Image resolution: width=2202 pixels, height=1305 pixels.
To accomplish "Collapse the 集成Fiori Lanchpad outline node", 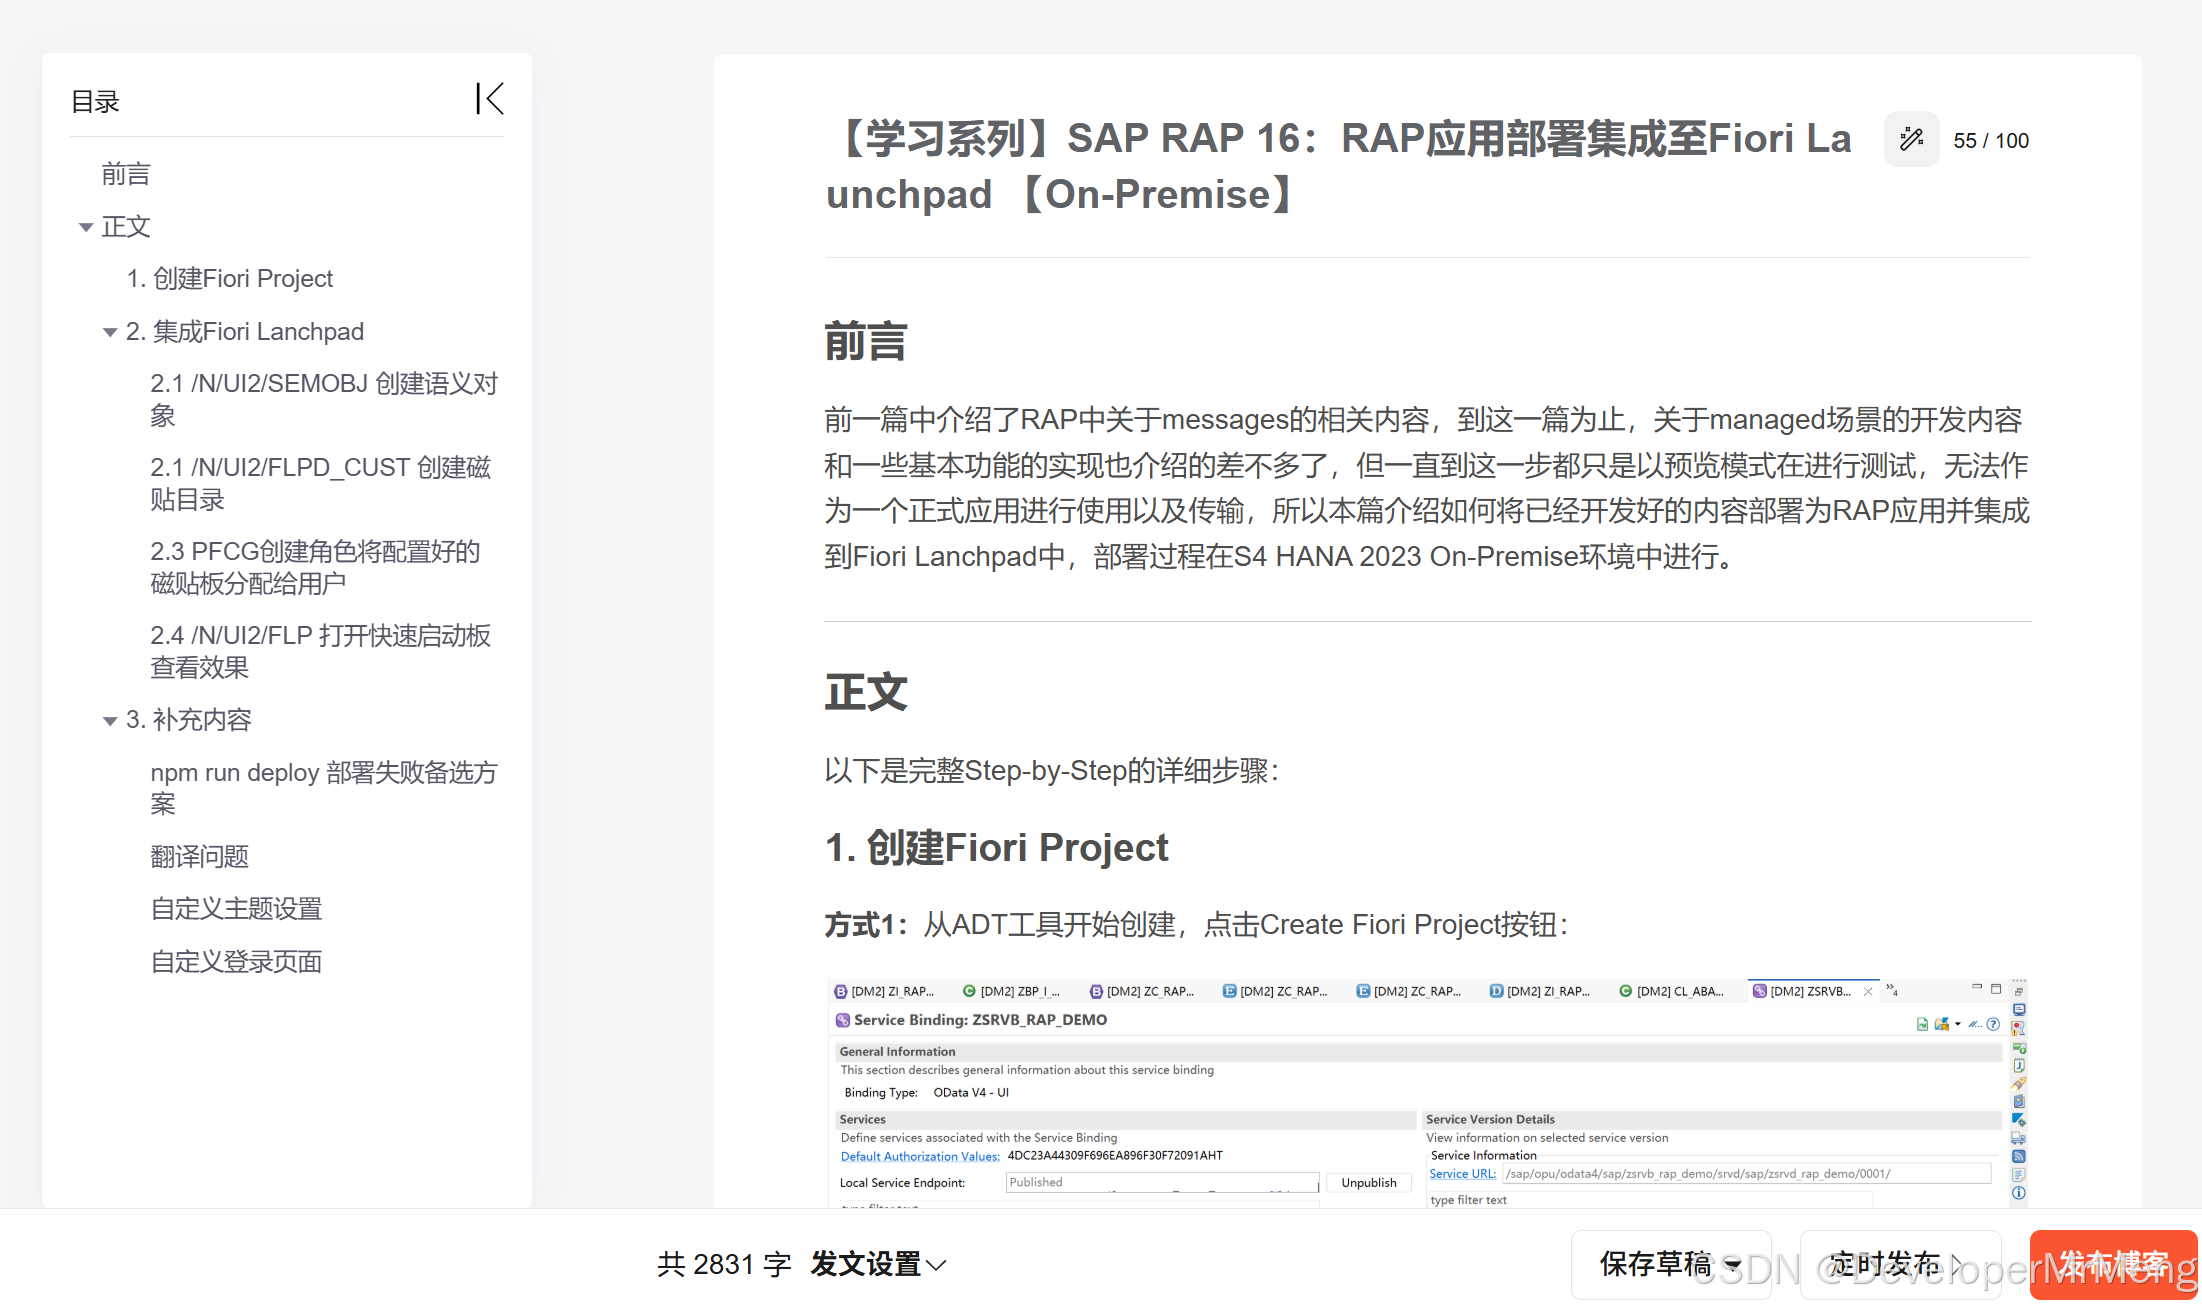I will click(110, 333).
